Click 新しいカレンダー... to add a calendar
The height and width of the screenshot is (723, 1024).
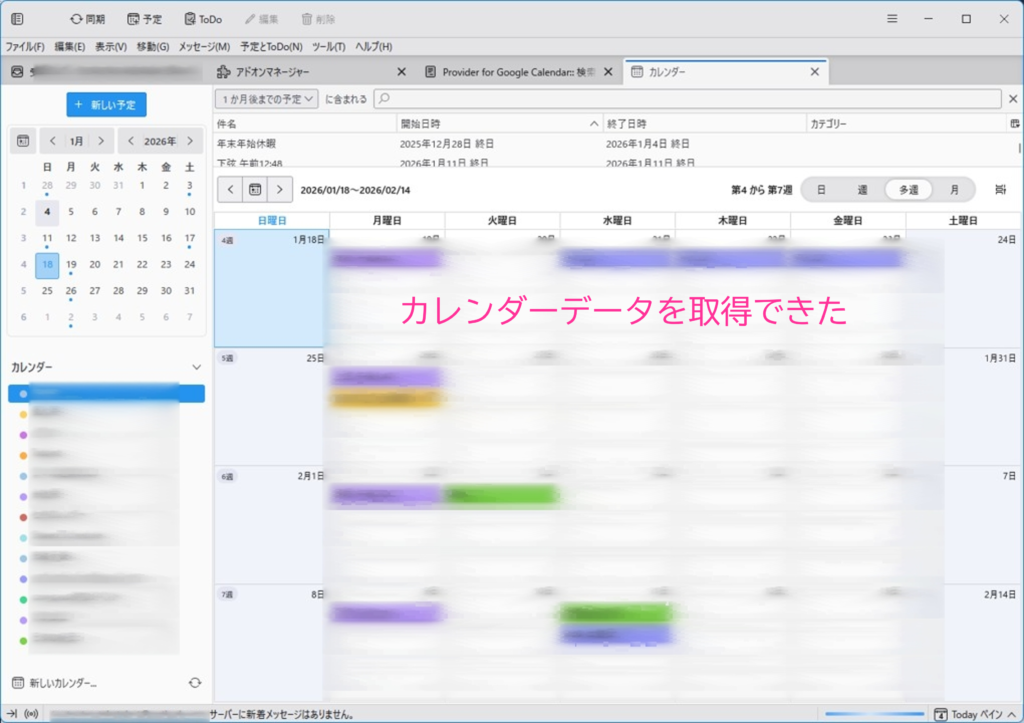pyautogui.click(x=62, y=683)
